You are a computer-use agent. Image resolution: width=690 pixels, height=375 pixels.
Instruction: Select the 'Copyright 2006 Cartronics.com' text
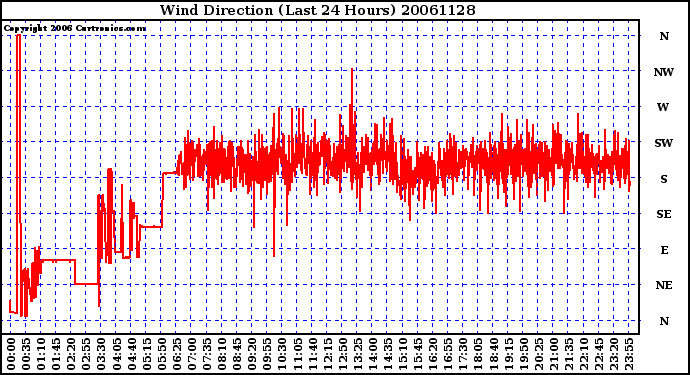(x=75, y=29)
